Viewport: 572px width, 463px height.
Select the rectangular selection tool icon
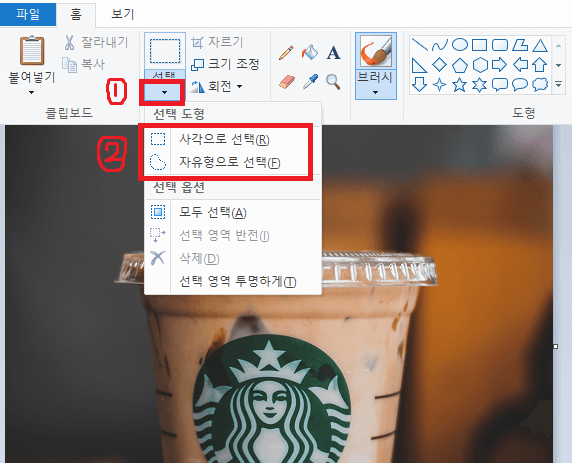[x=165, y=51]
